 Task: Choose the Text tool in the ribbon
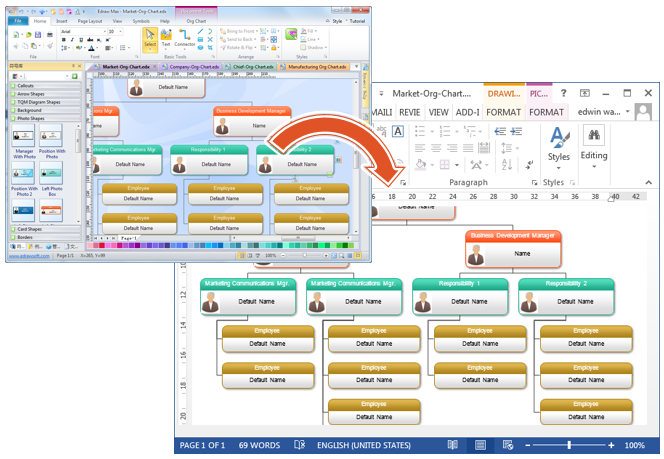(x=166, y=38)
